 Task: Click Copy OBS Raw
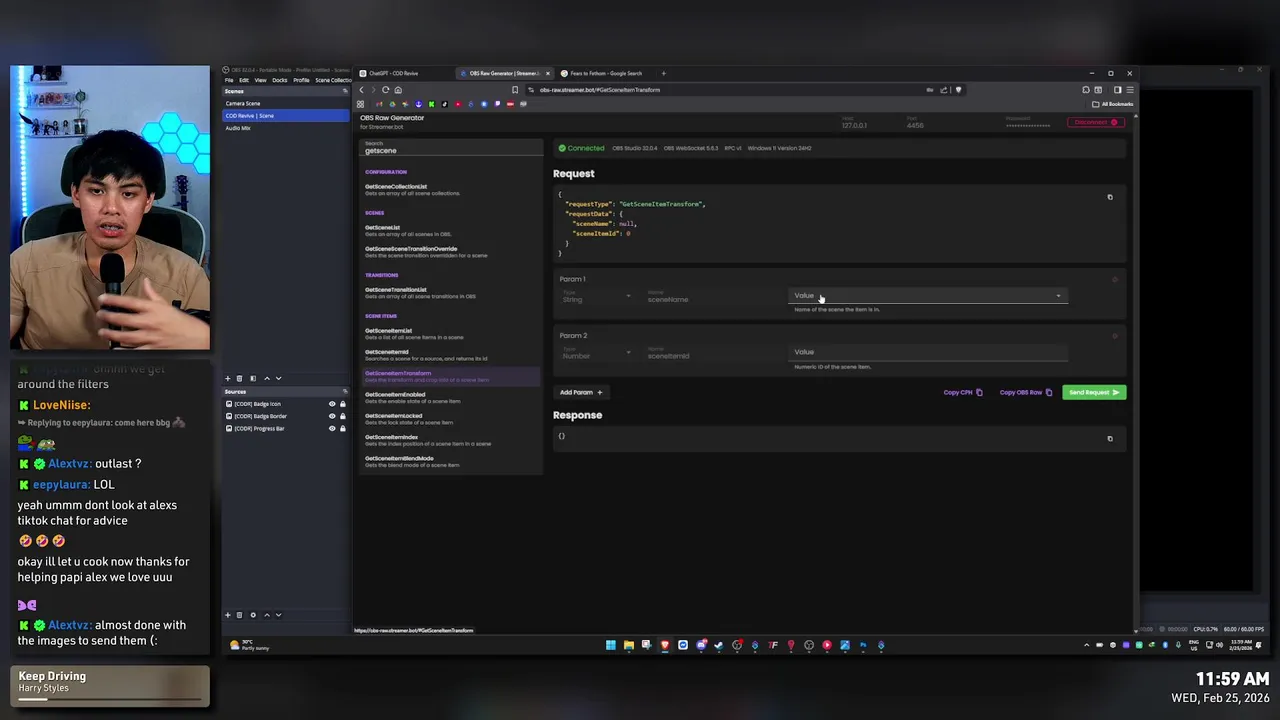pyautogui.click(x=1026, y=392)
